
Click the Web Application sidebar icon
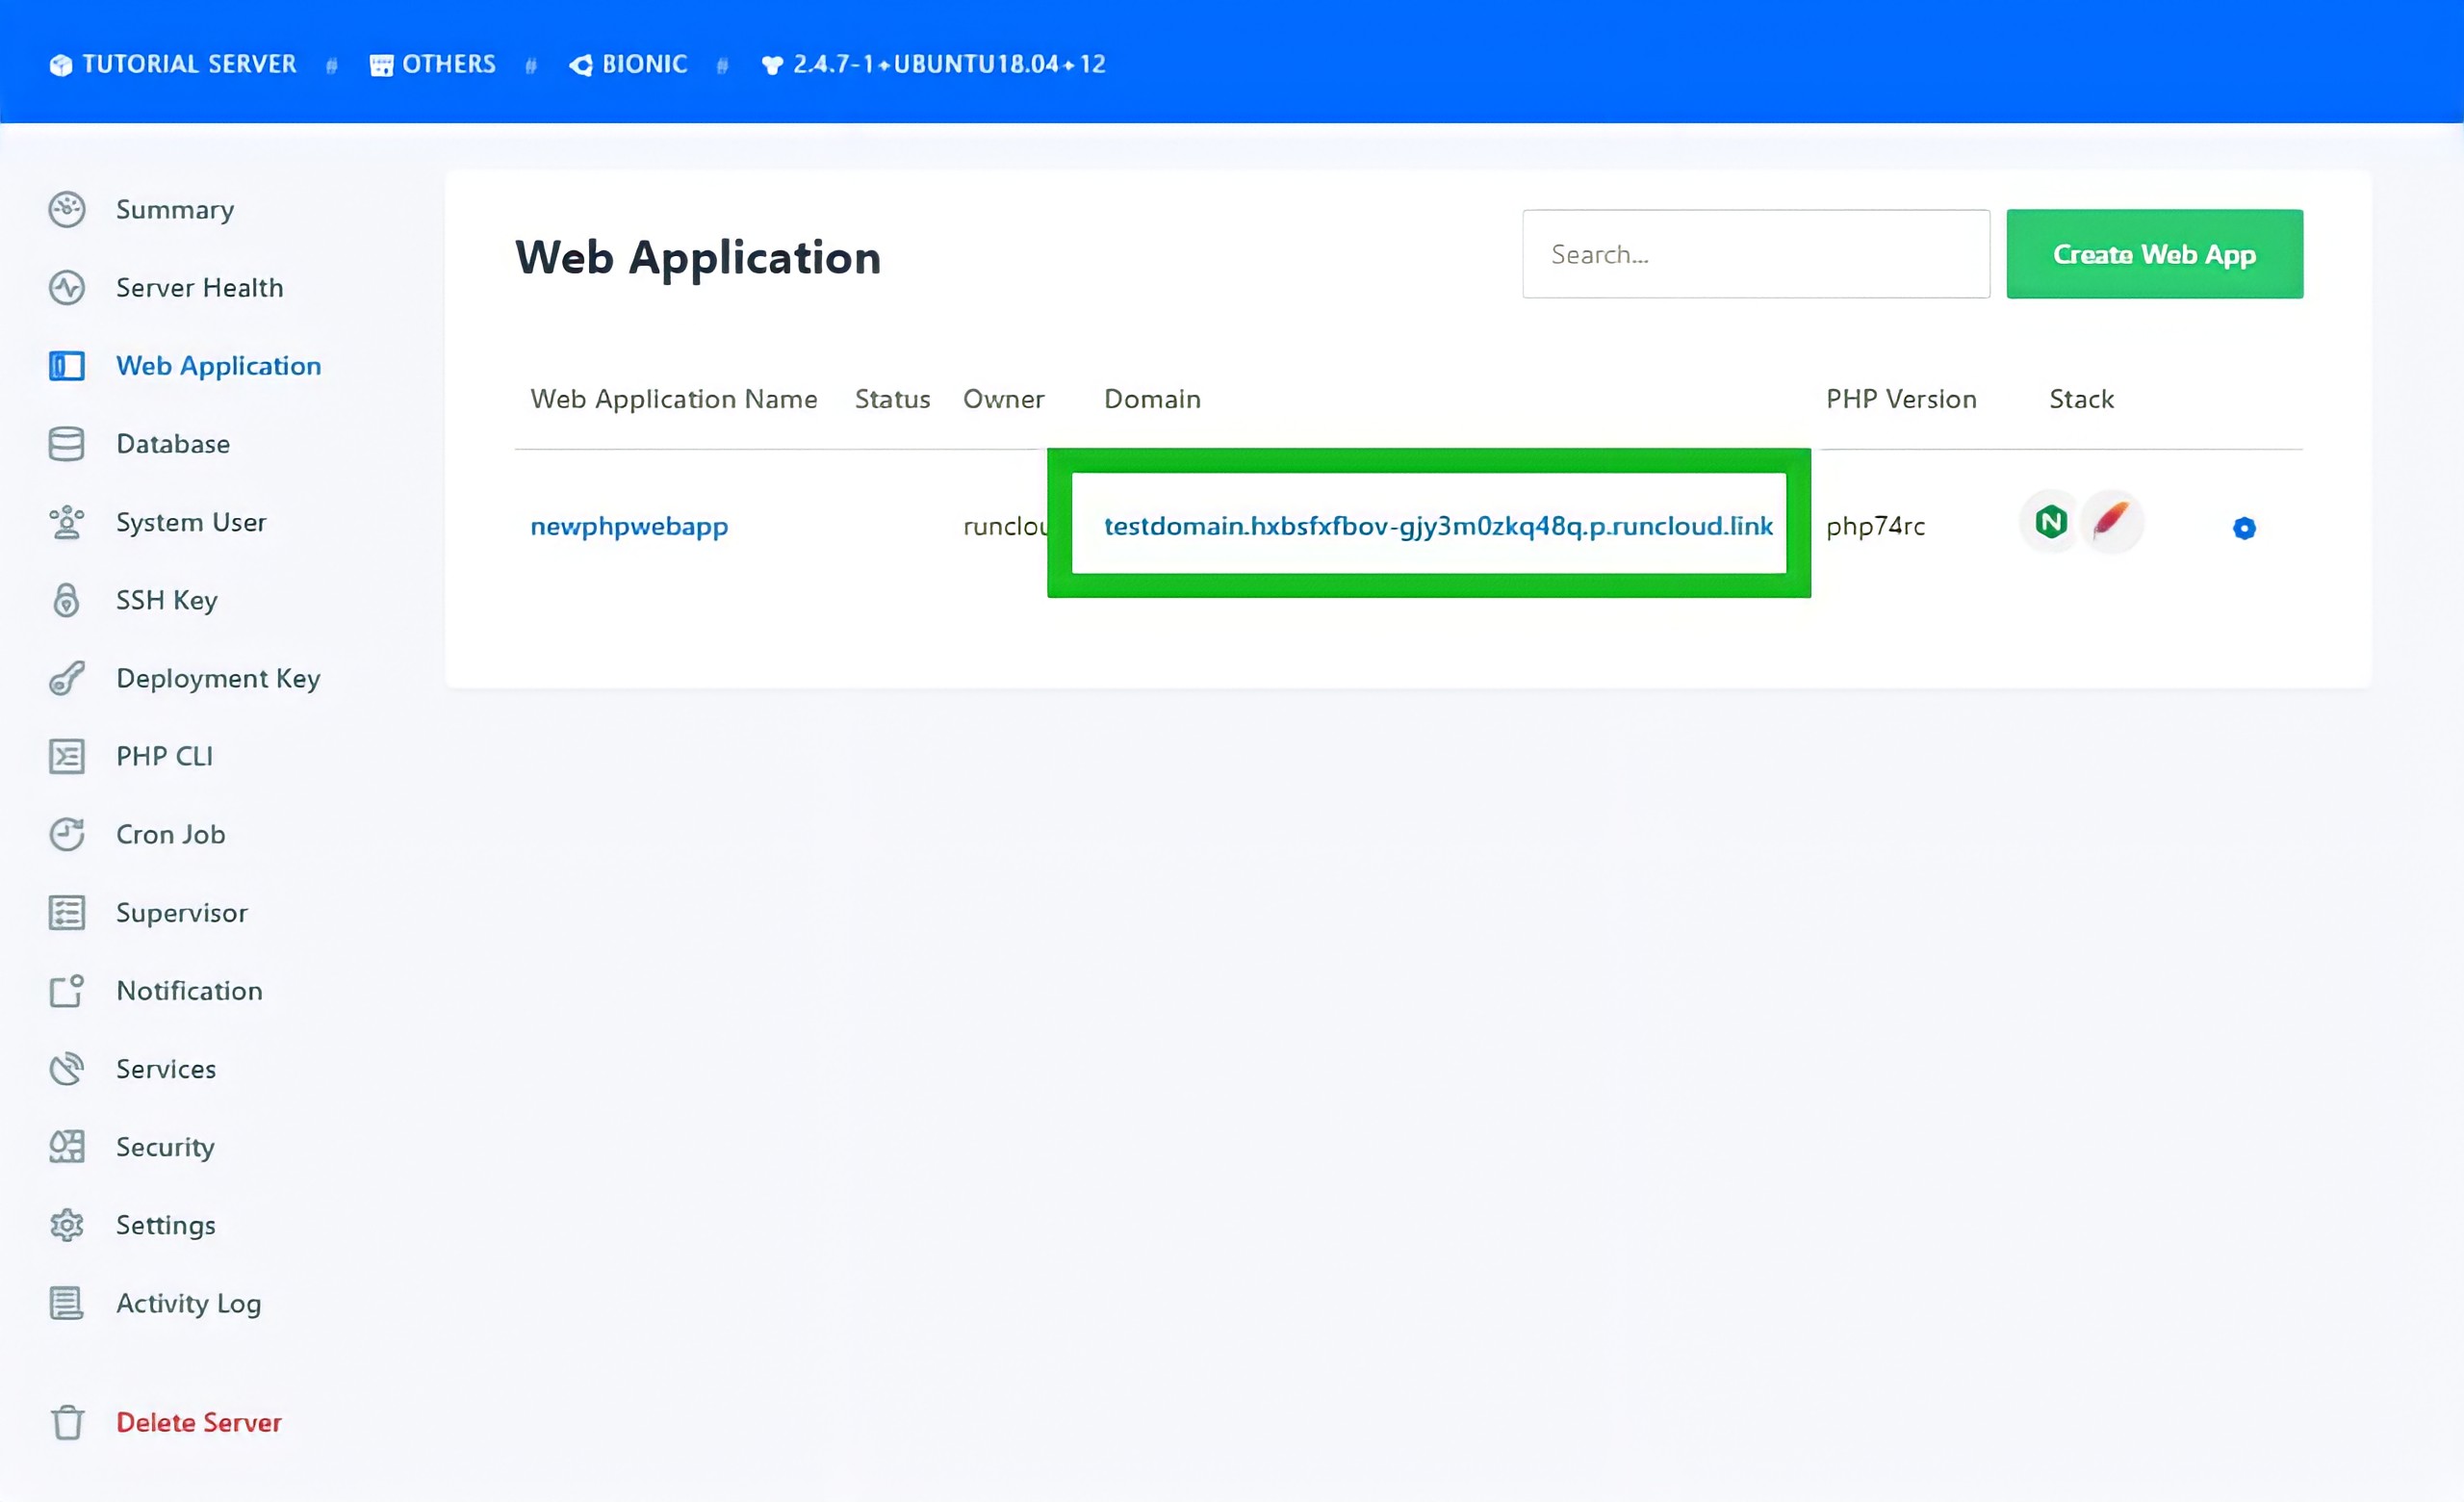click(x=67, y=366)
